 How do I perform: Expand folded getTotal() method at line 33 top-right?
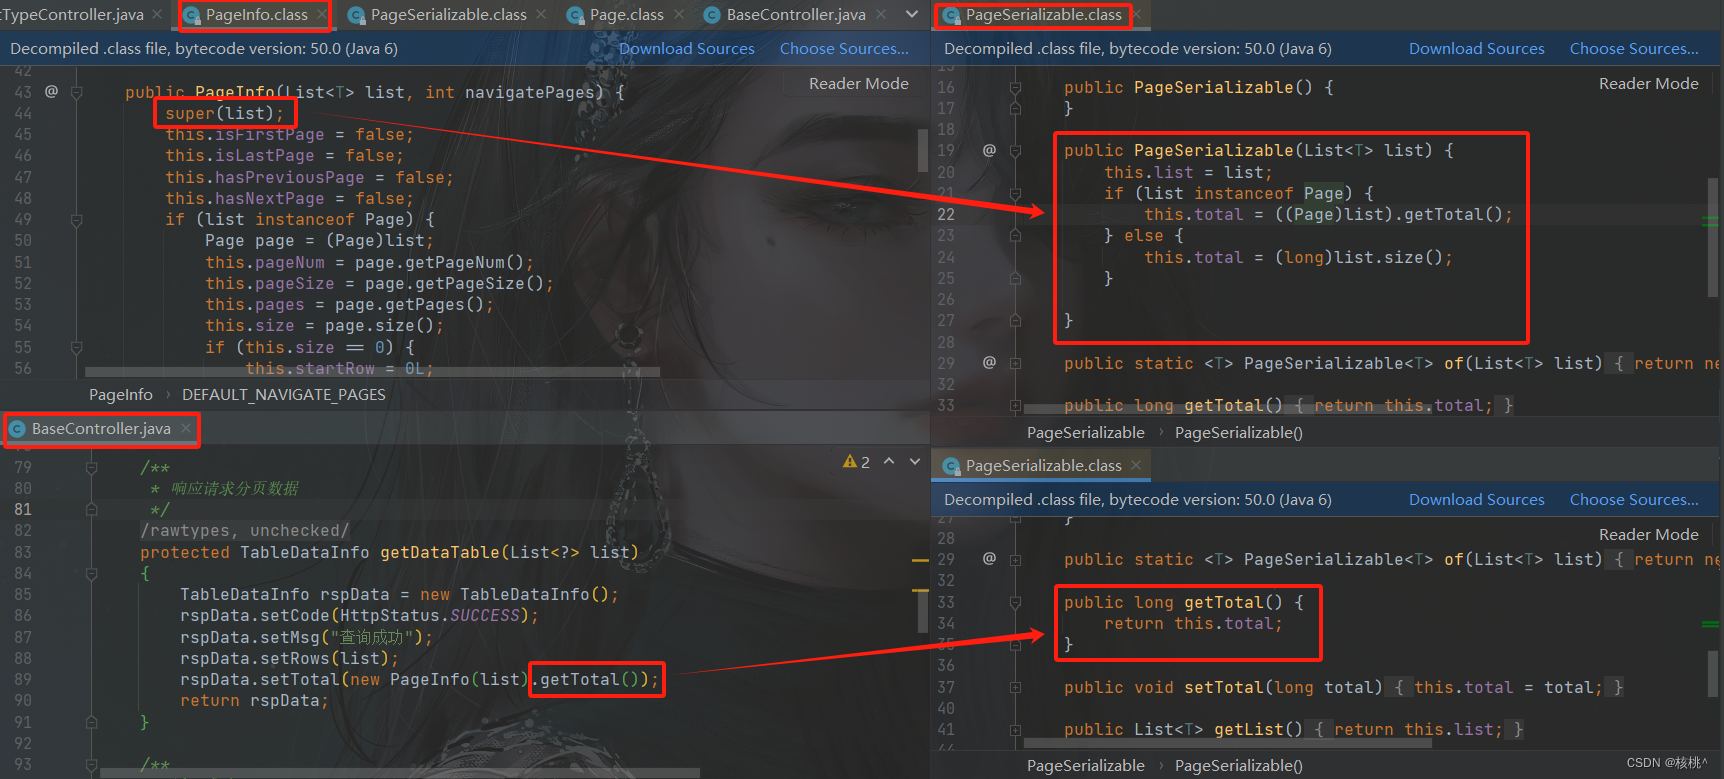[1015, 406]
